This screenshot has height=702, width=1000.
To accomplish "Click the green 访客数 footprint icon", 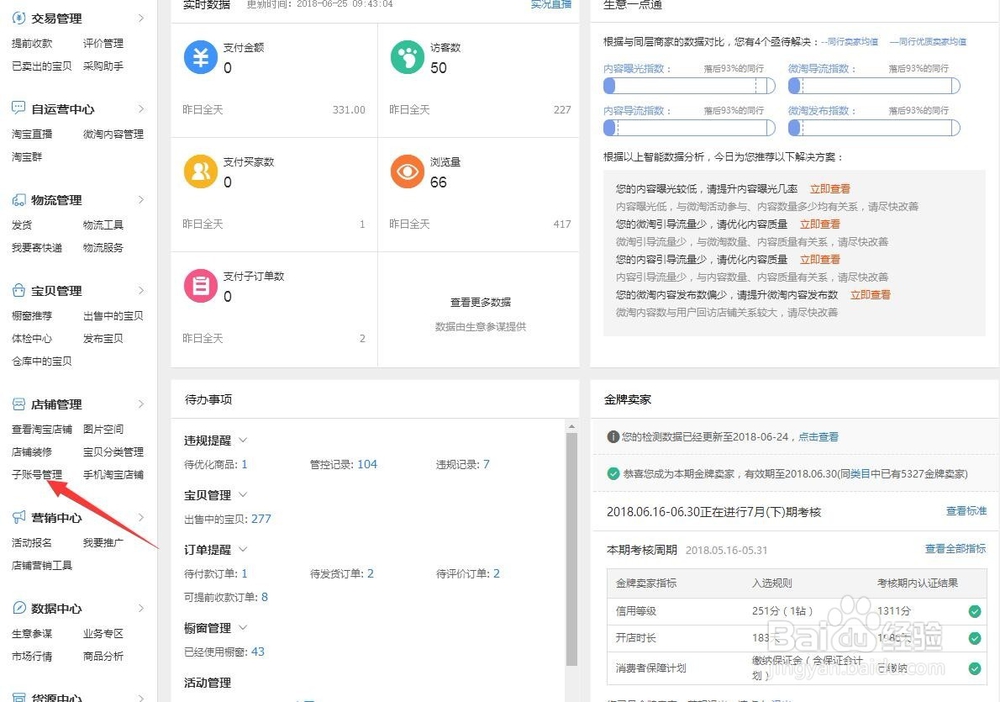I will coord(408,57).
